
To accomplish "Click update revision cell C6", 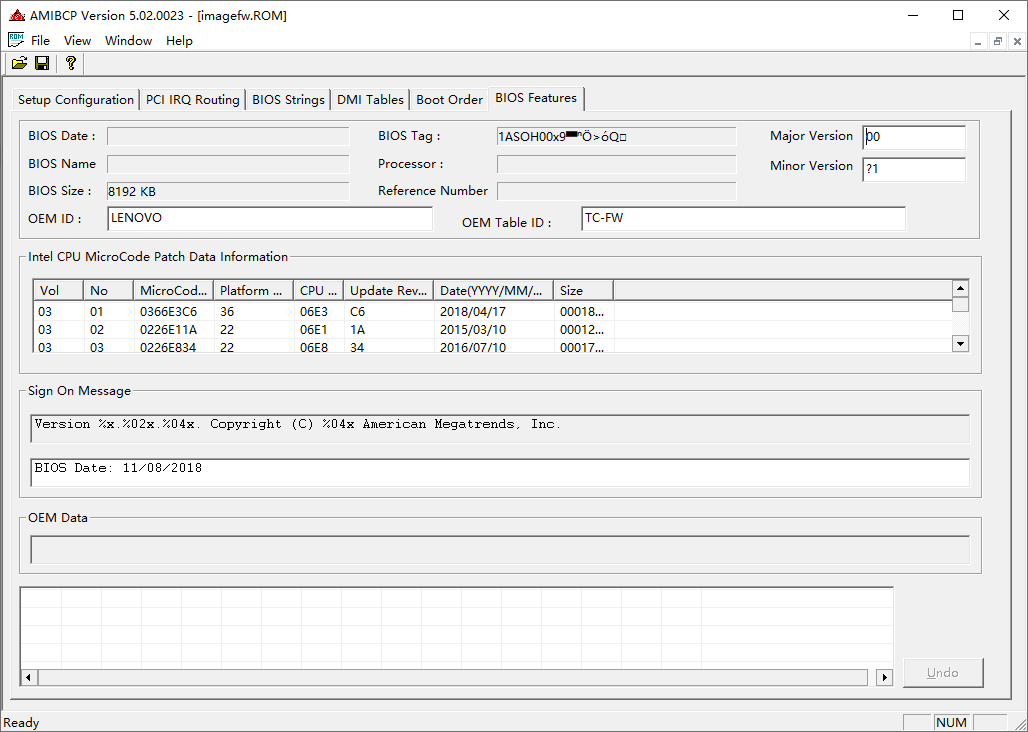I will coord(357,311).
